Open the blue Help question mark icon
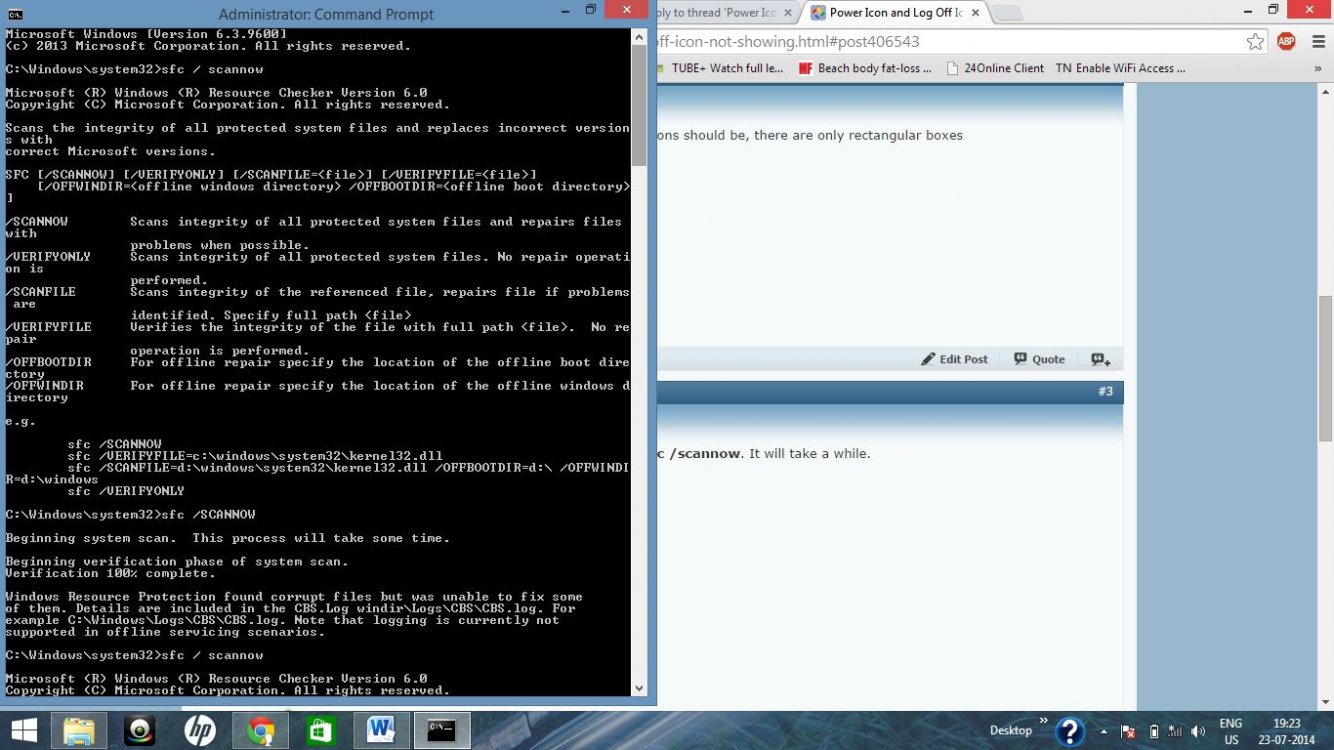The height and width of the screenshot is (750, 1334). click(1070, 732)
